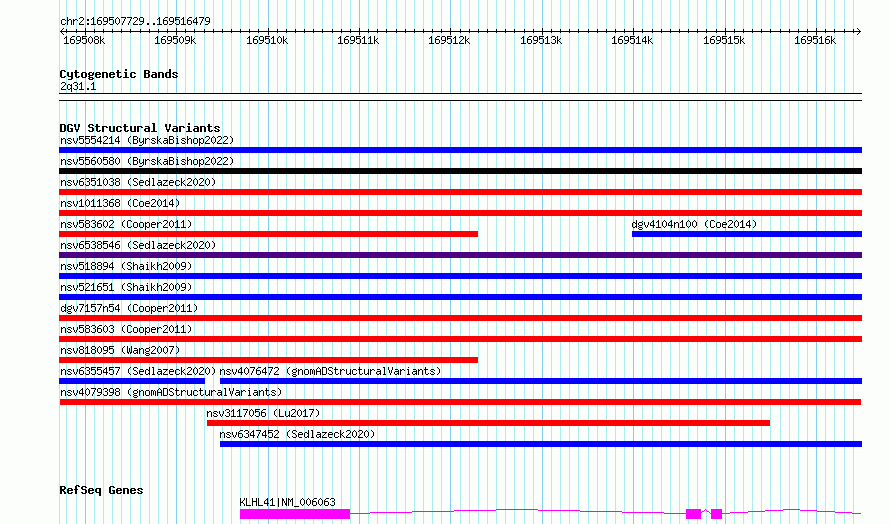The image size is (890, 524).
Task: Open the nsv521651 (Shaikh2009) label
Action: (126, 287)
